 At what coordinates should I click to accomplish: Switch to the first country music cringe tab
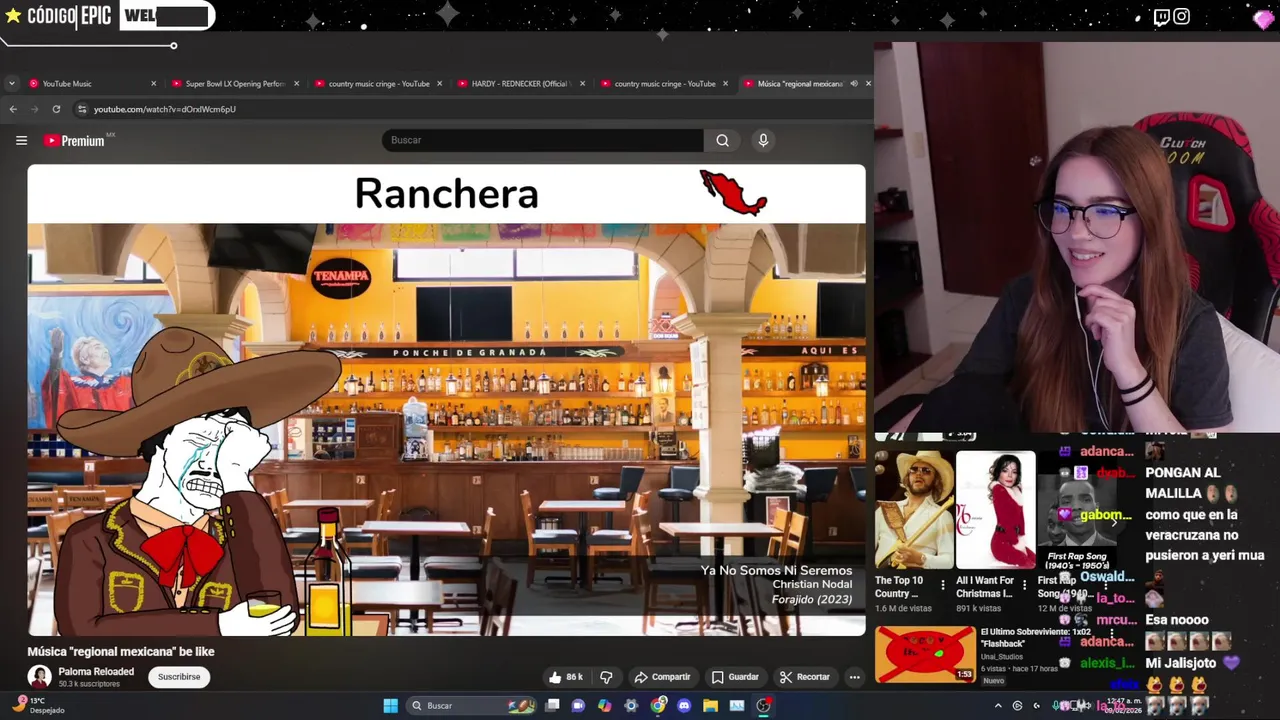[x=377, y=84]
